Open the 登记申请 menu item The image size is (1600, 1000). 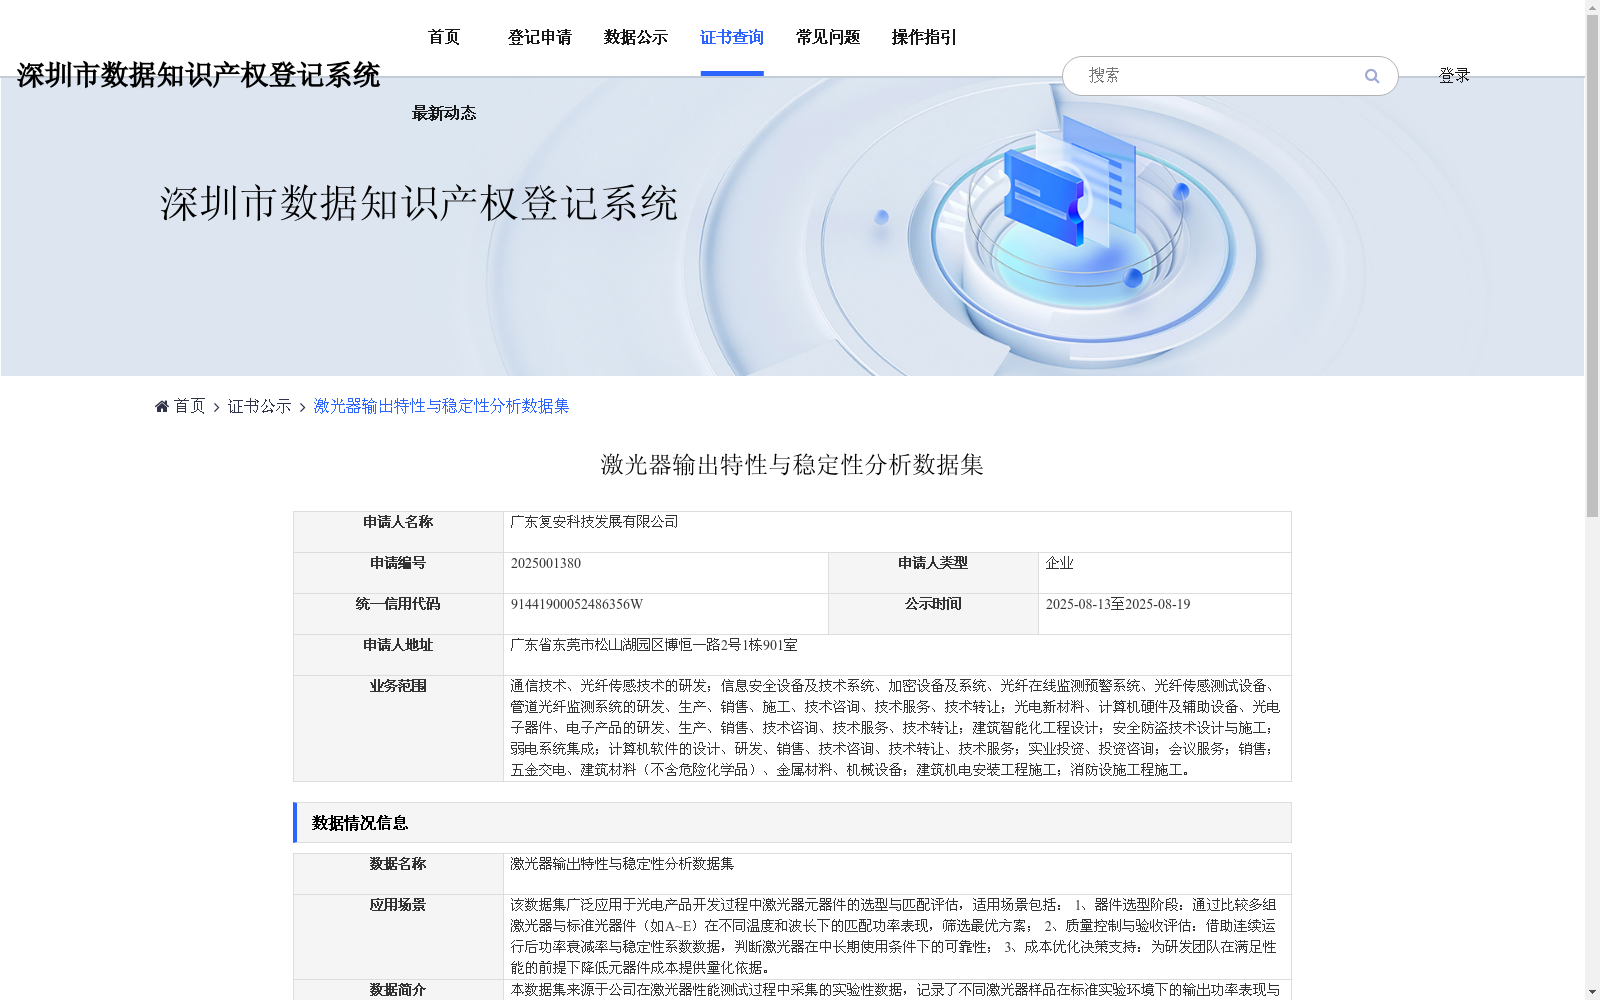coord(540,37)
